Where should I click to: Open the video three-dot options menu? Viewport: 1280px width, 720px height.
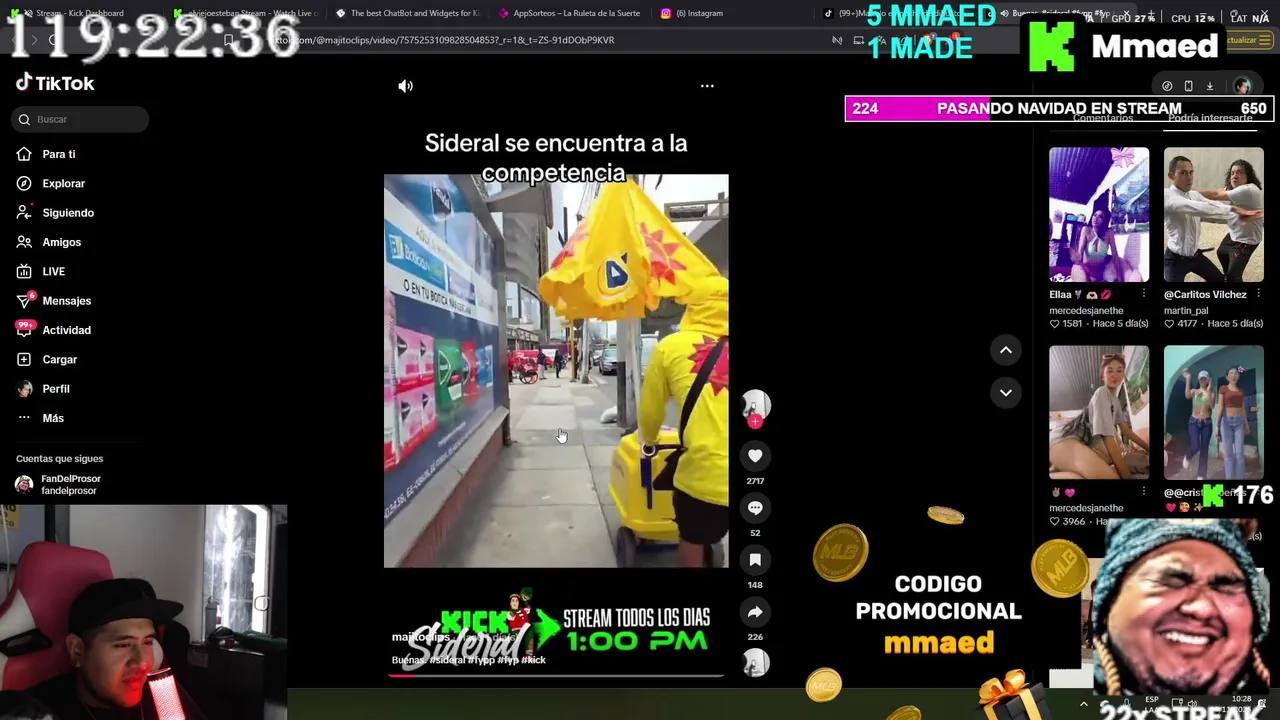click(707, 86)
